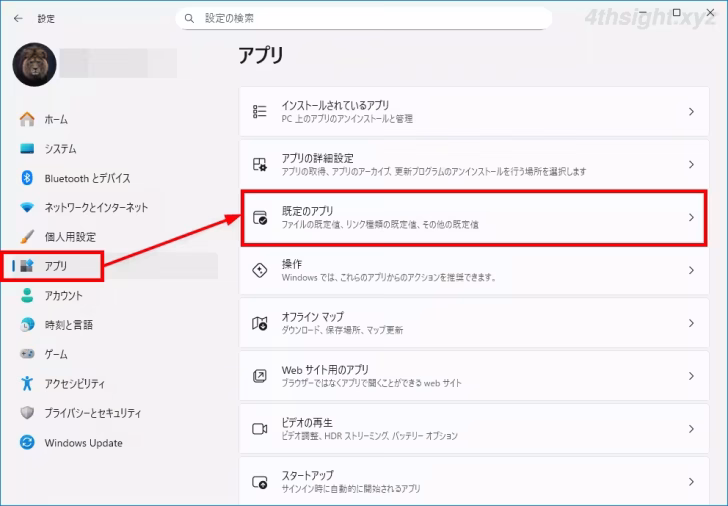Image resolution: width=728 pixels, height=506 pixels.
Task: Expand 操作 row chevron
Action: tap(691, 270)
